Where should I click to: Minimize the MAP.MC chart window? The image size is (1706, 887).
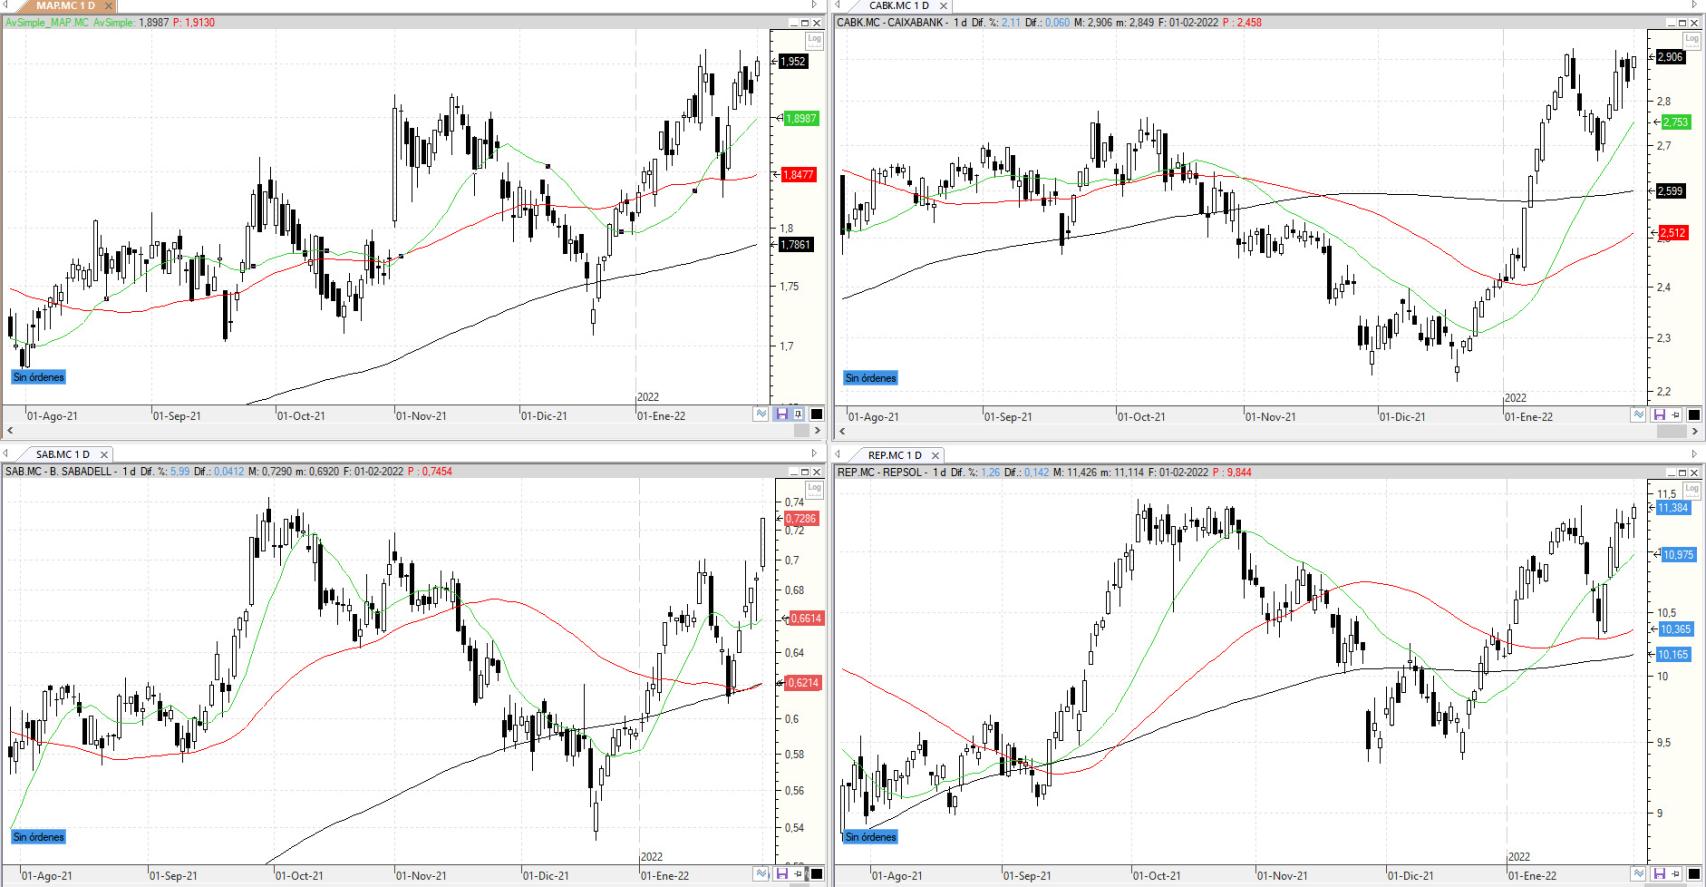[x=794, y=22]
